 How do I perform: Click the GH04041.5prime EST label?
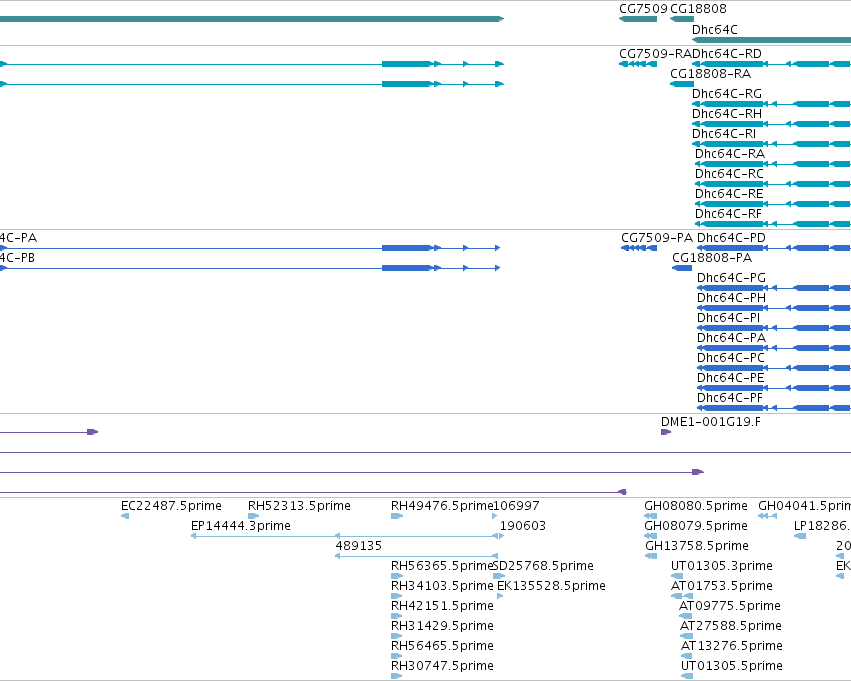(x=804, y=506)
